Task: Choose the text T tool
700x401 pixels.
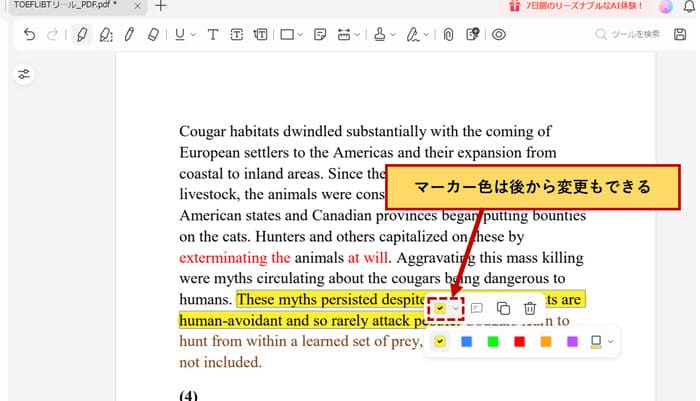Action: tap(212, 35)
